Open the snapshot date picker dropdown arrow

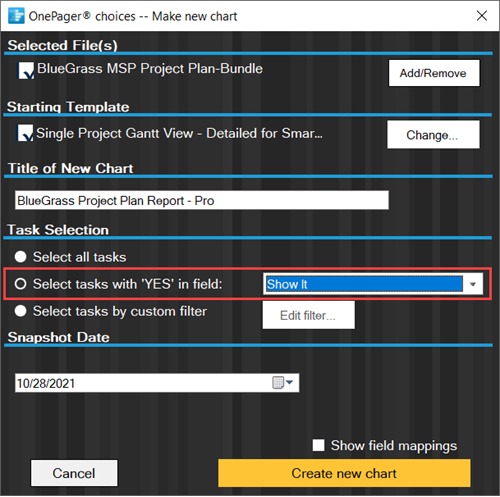coord(289,382)
